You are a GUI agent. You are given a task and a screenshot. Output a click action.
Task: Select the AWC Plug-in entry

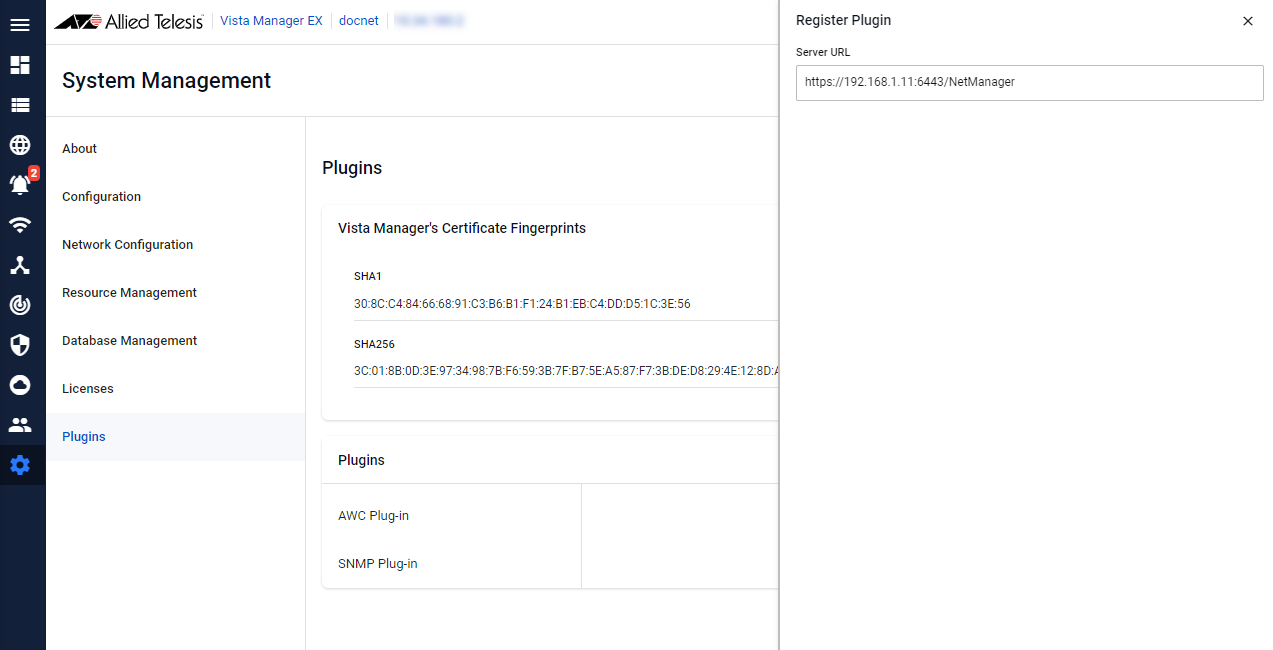pos(374,516)
